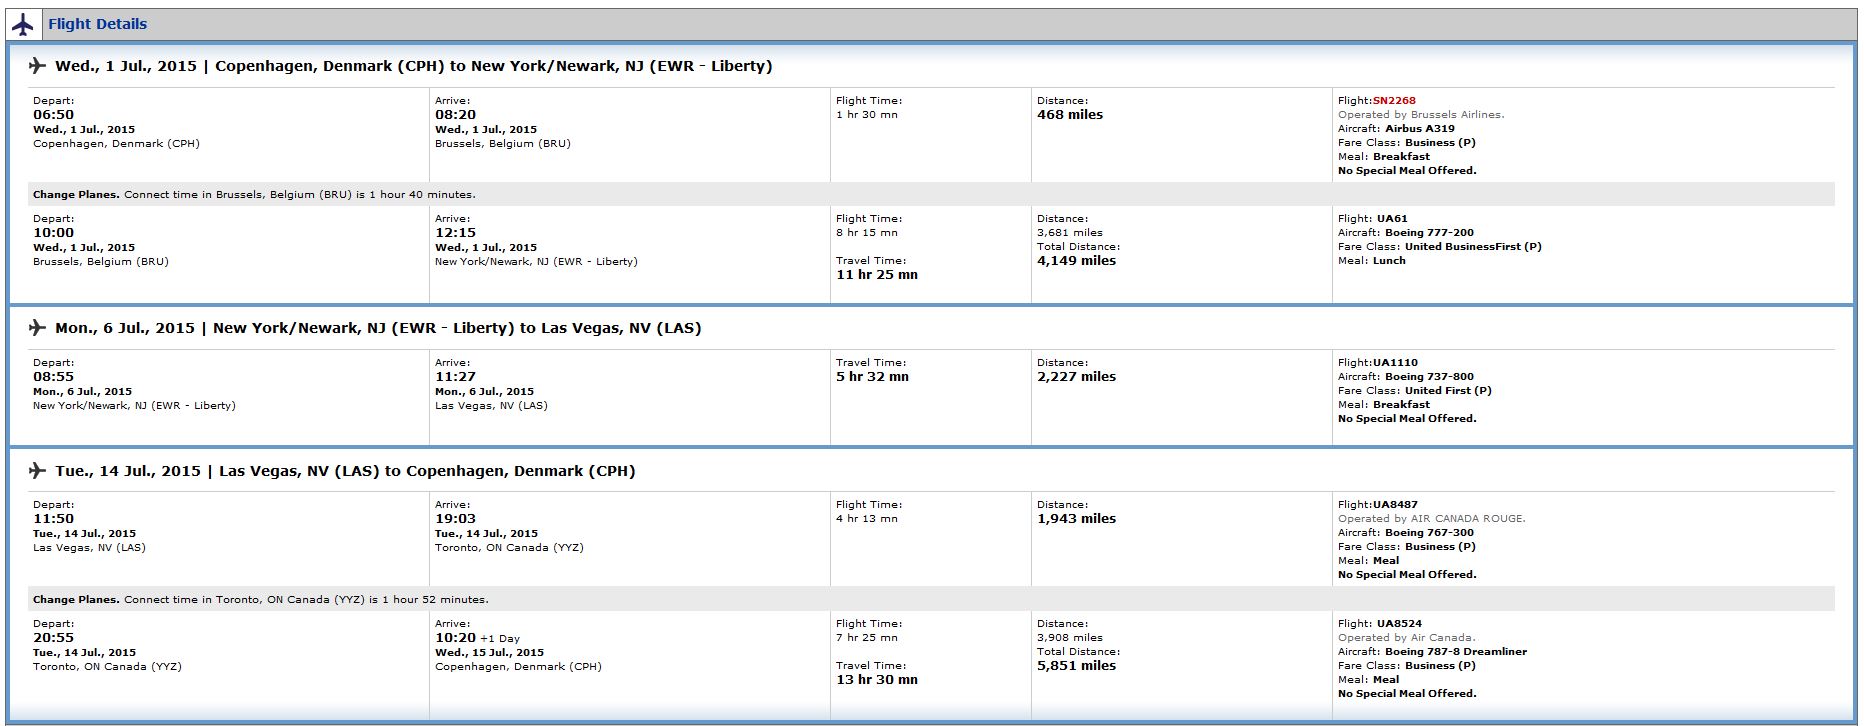Click the plane icon for the 14 Jul. Las Vegas segment

(37, 471)
